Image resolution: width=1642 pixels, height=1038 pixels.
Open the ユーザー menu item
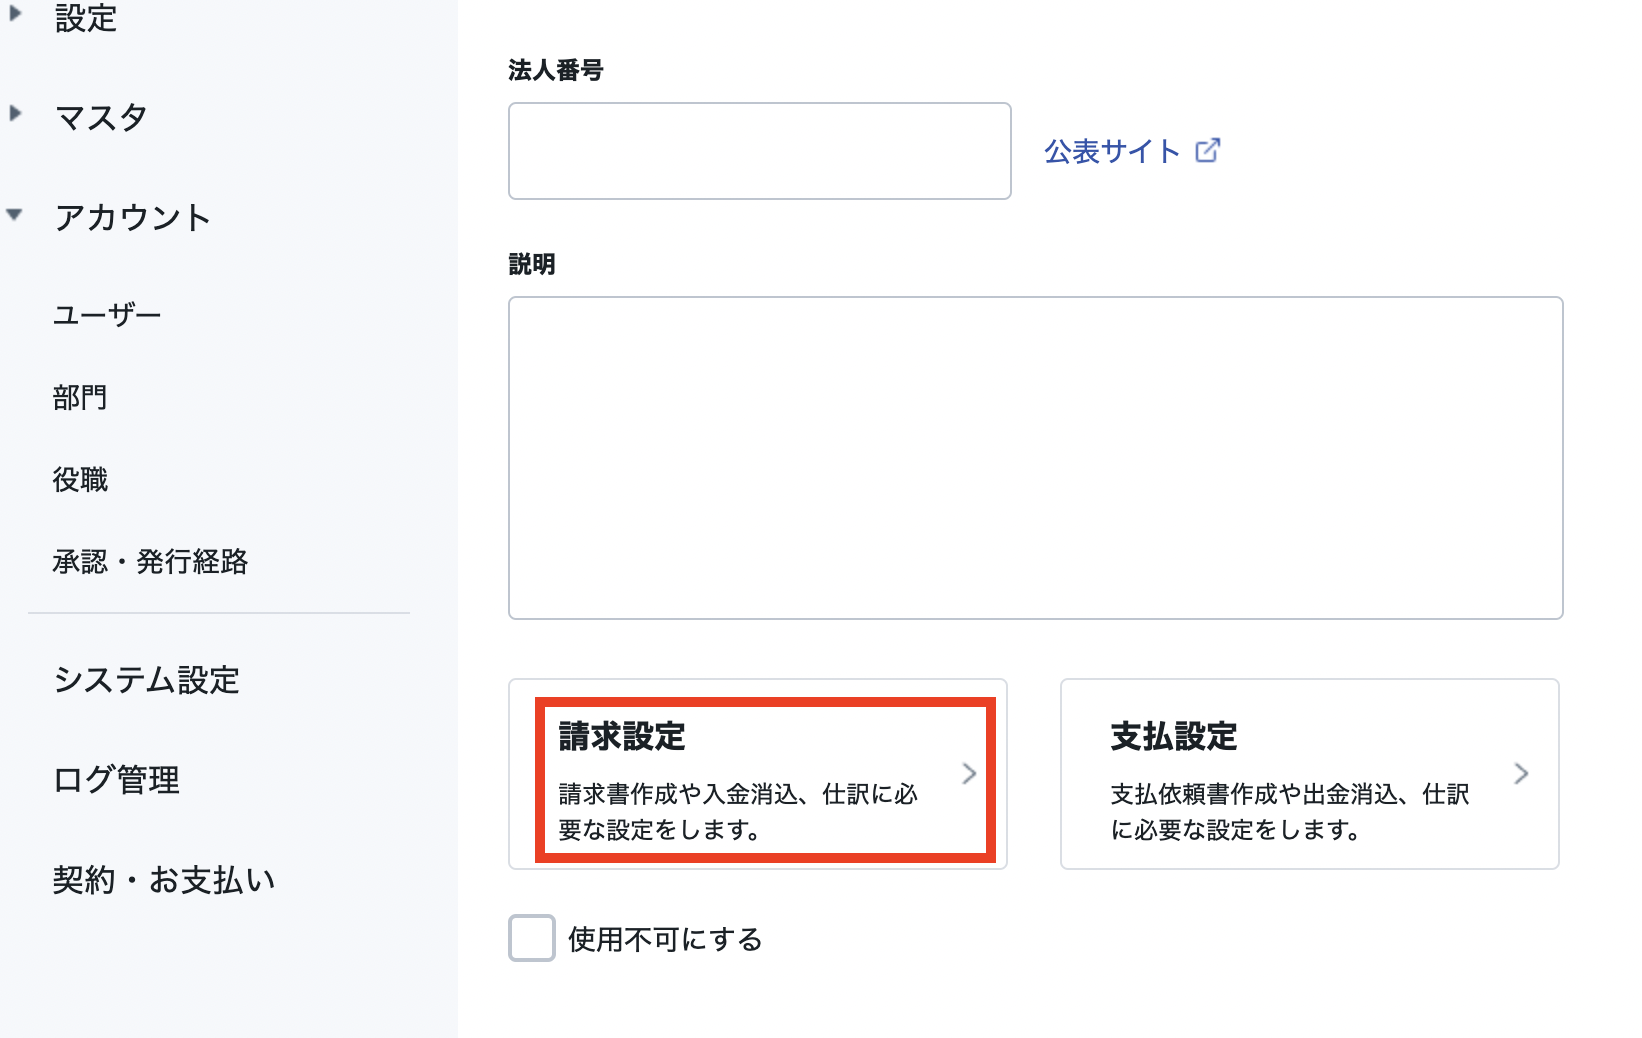click(107, 315)
